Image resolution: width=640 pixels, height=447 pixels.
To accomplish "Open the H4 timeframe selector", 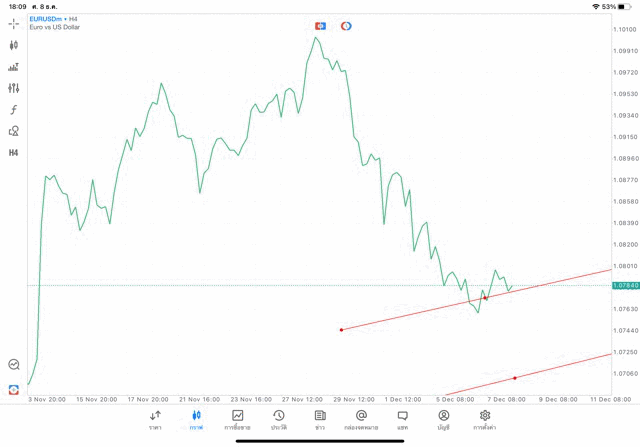I will [14, 153].
